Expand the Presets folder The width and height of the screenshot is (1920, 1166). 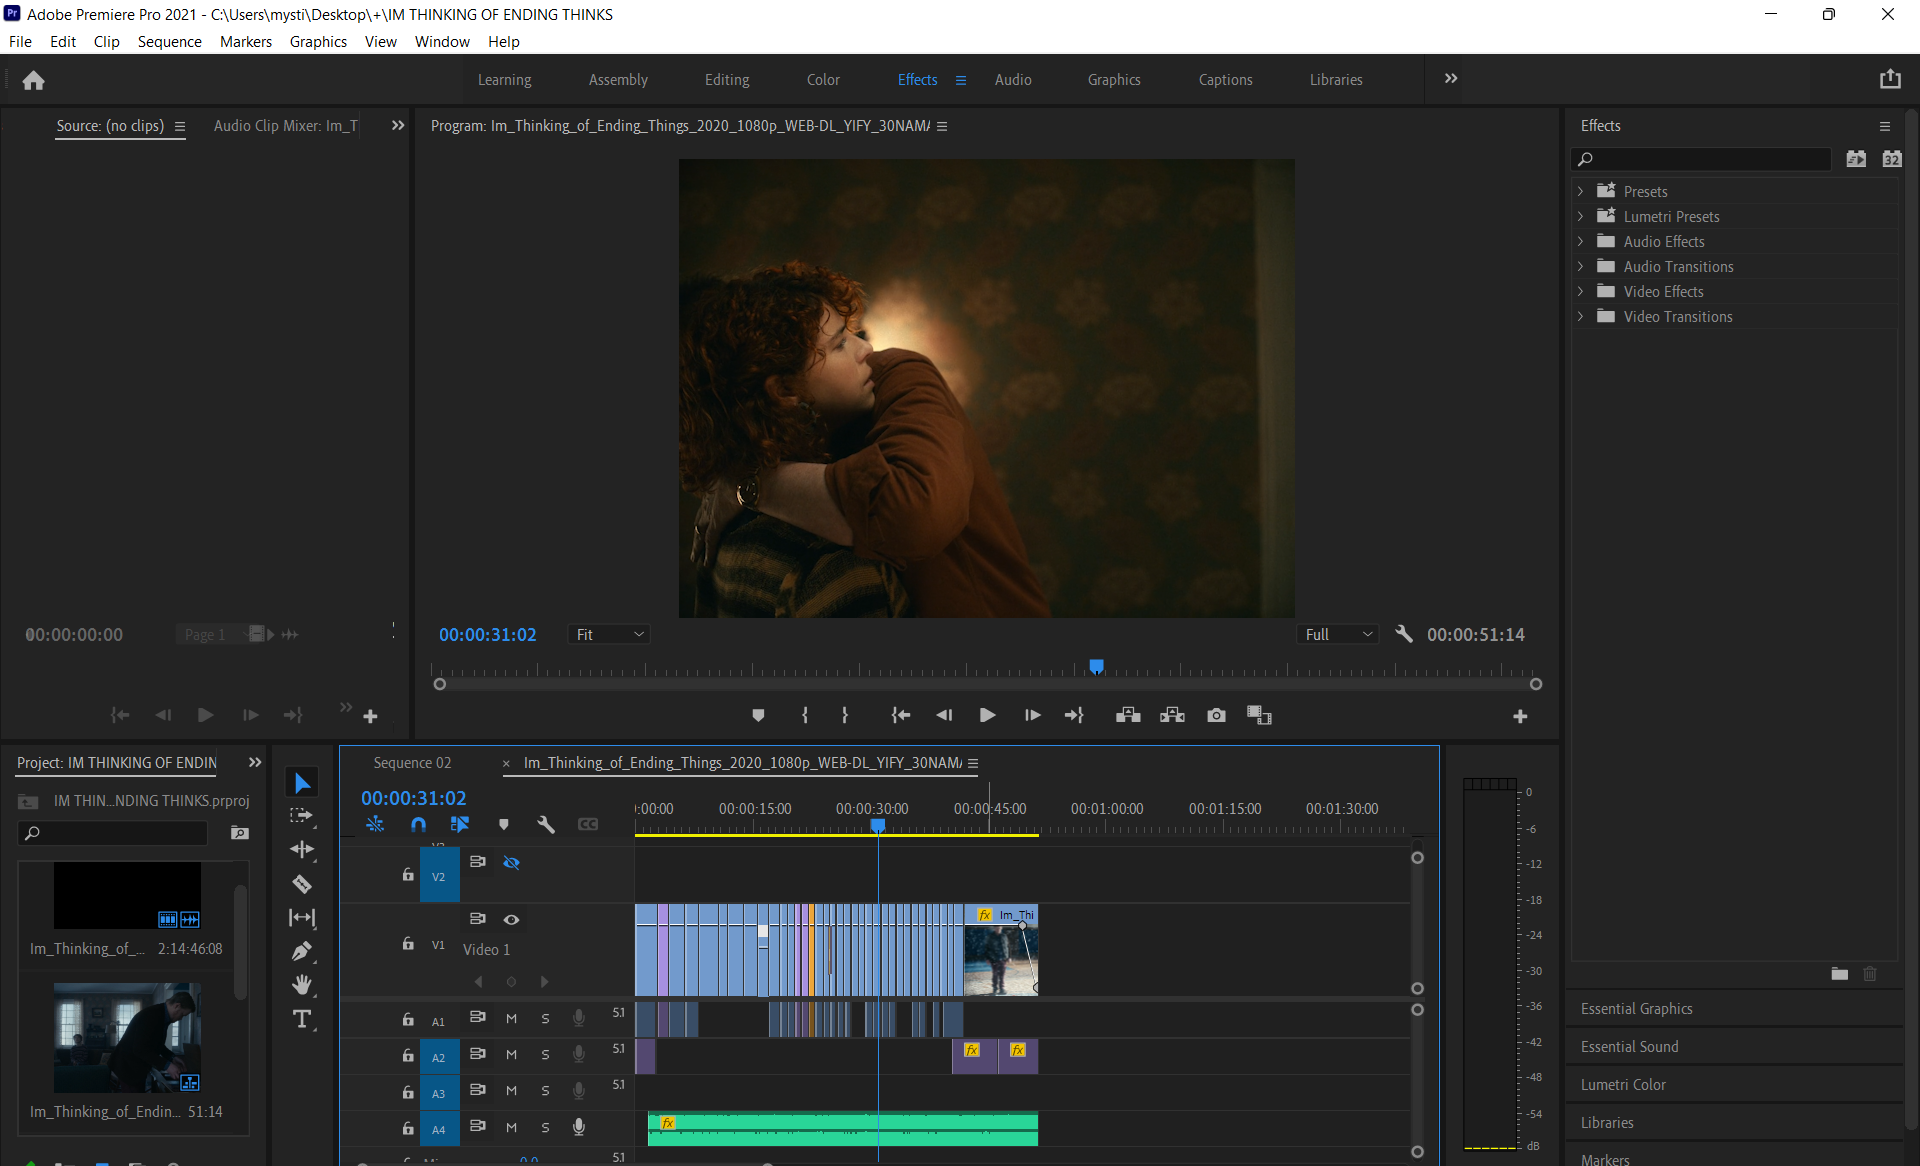pos(1580,191)
